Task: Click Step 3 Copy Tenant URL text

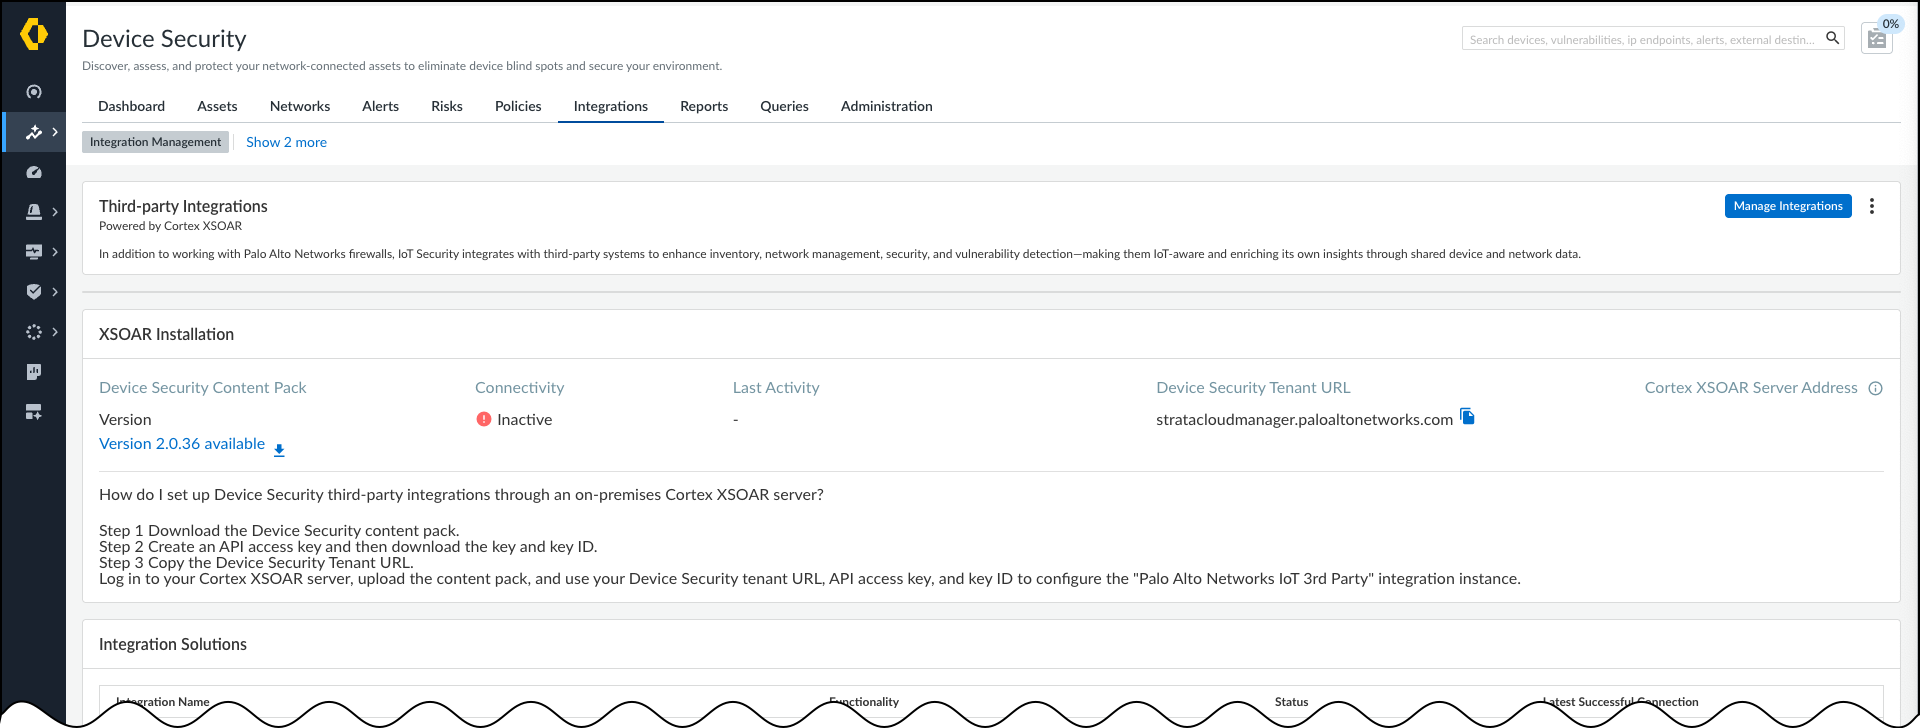Action: coord(256,563)
